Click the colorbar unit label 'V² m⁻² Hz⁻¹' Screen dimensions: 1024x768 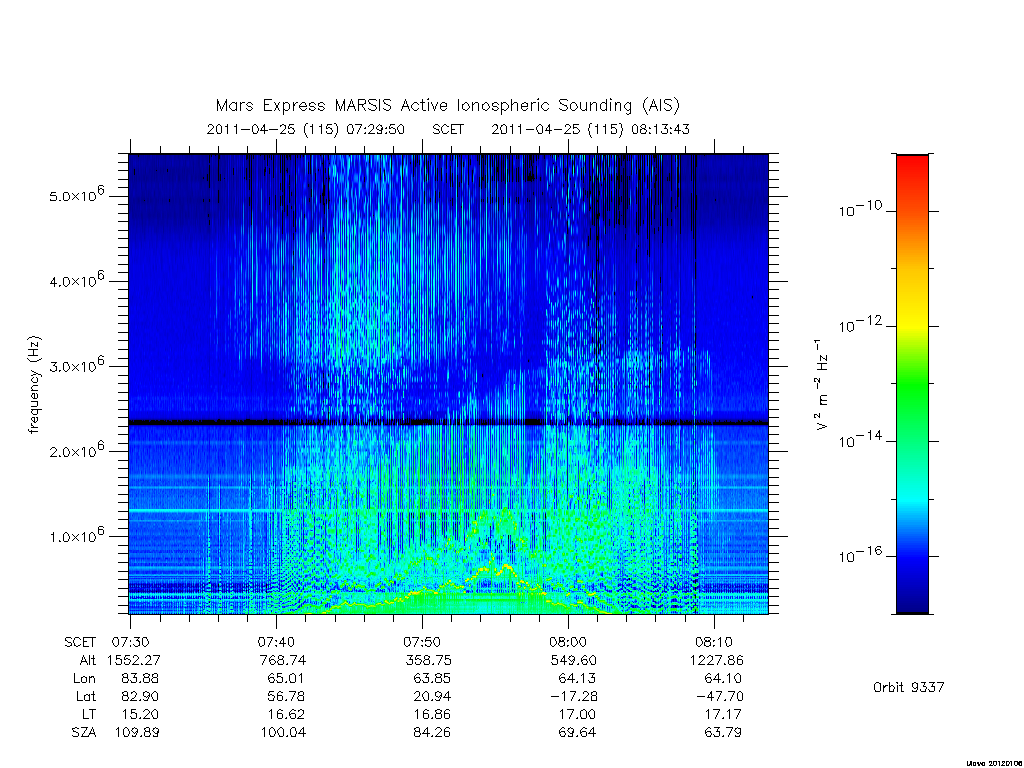pyautogui.click(x=822, y=384)
